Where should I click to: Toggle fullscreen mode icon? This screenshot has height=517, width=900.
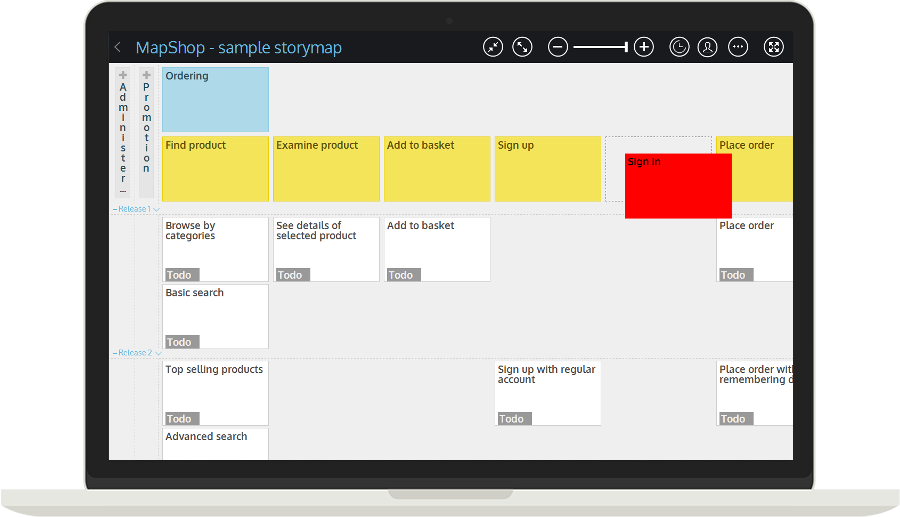(773, 47)
